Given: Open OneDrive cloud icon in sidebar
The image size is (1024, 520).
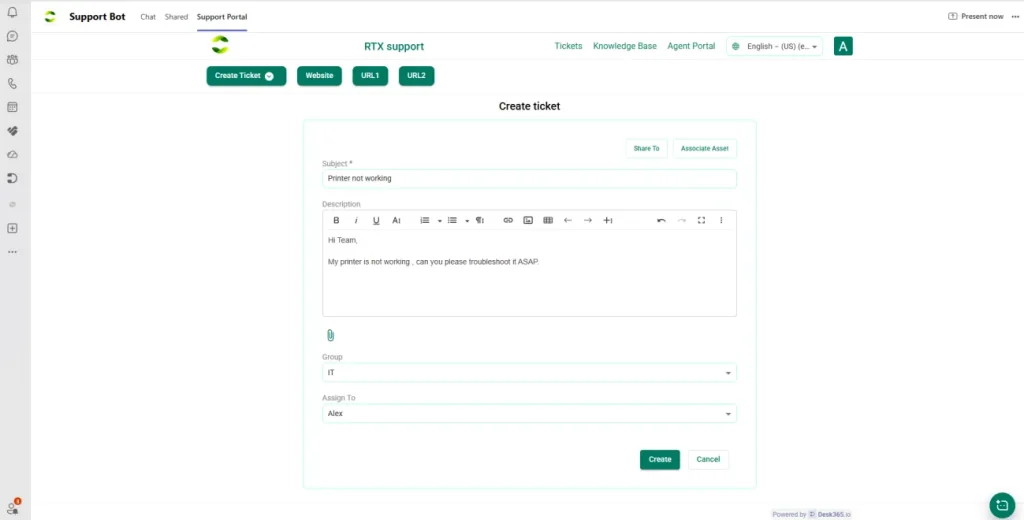Looking at the screenshot, I should tap(12, 155).
